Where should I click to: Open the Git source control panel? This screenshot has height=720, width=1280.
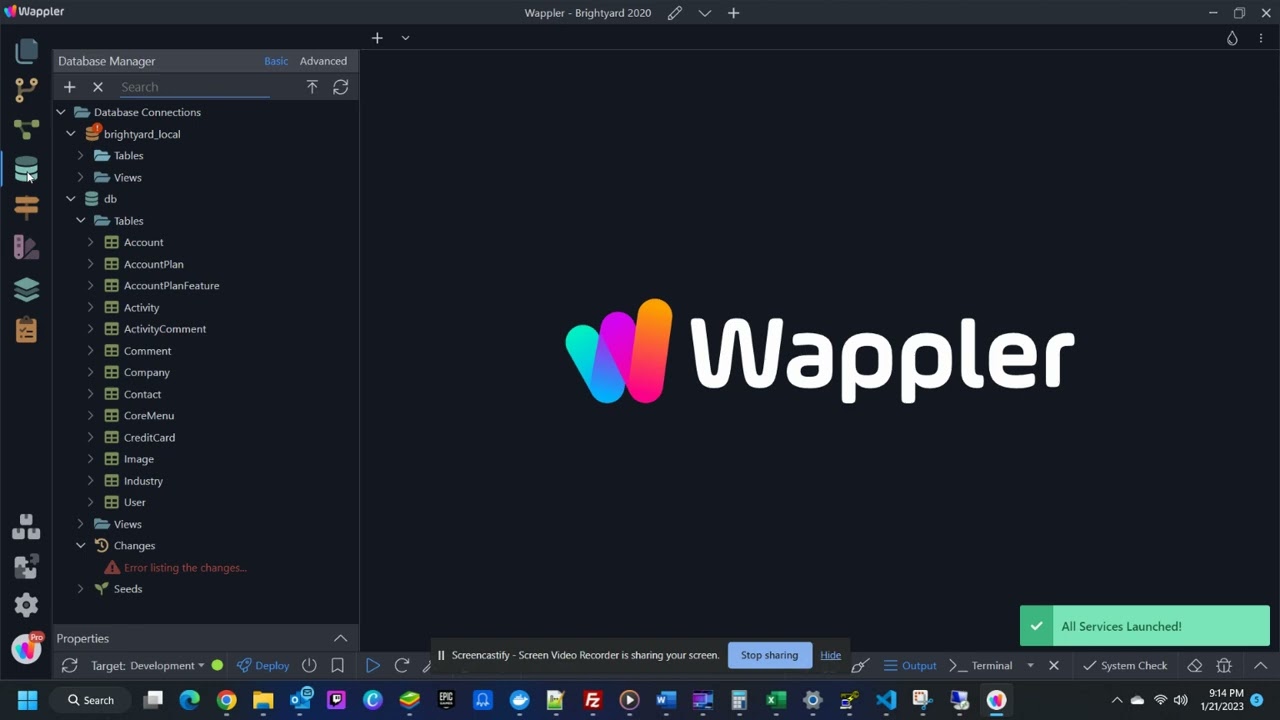(x=27, y=90)
